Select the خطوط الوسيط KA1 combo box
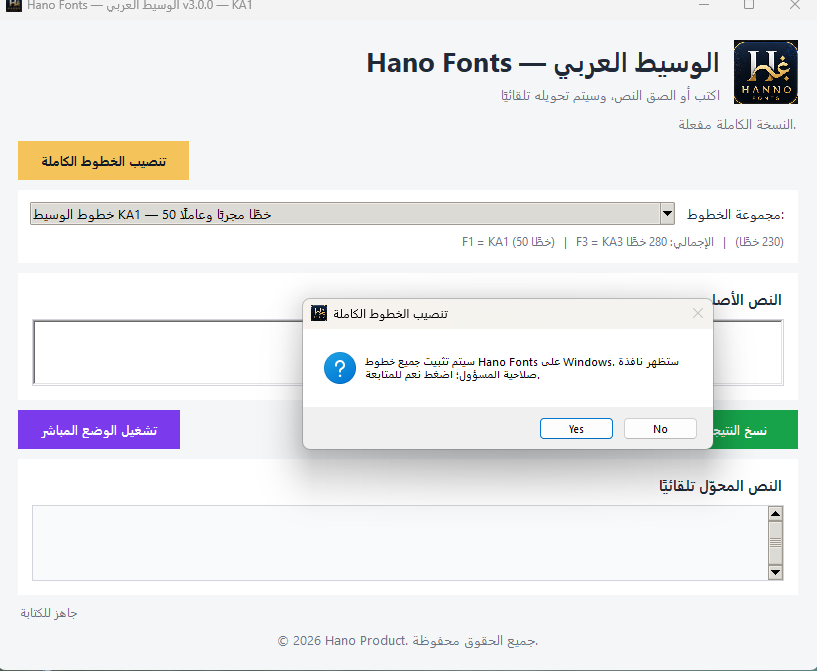817x671 pixels. tap(352, 214)
